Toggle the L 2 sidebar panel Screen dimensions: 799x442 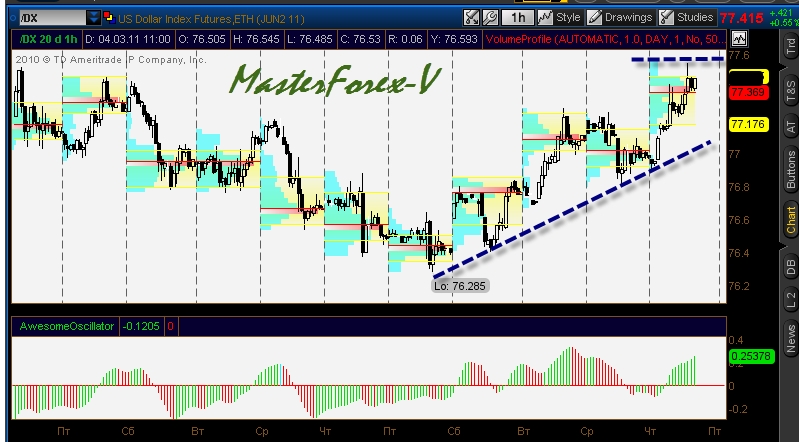[791, 299]
